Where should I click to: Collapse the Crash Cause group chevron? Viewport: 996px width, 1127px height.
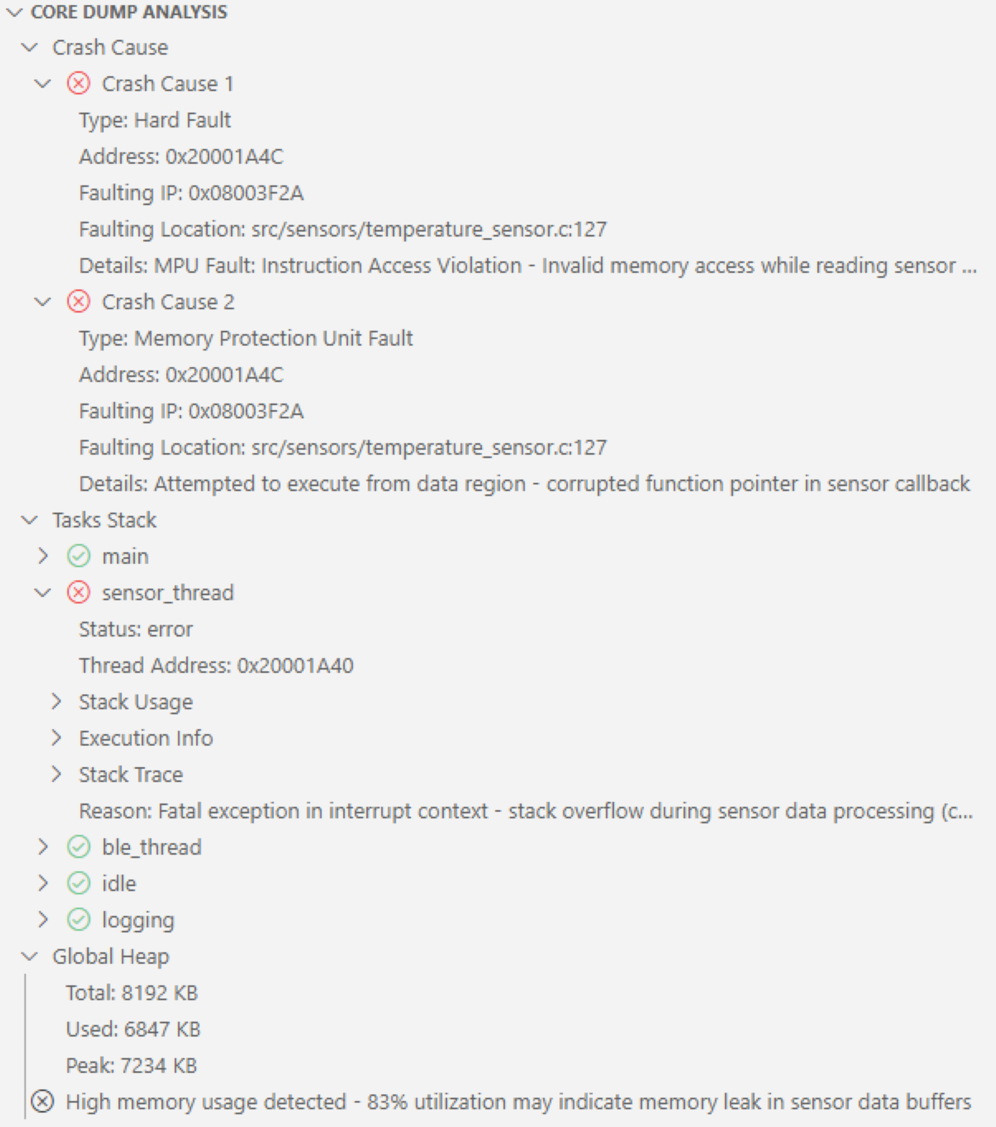pos(29,48)
